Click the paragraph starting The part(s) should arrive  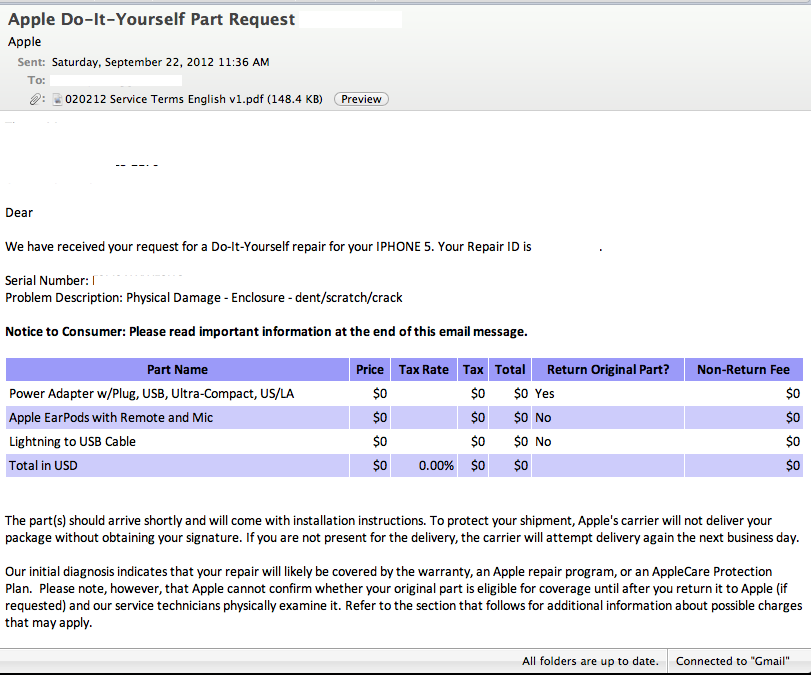point(402,529)
